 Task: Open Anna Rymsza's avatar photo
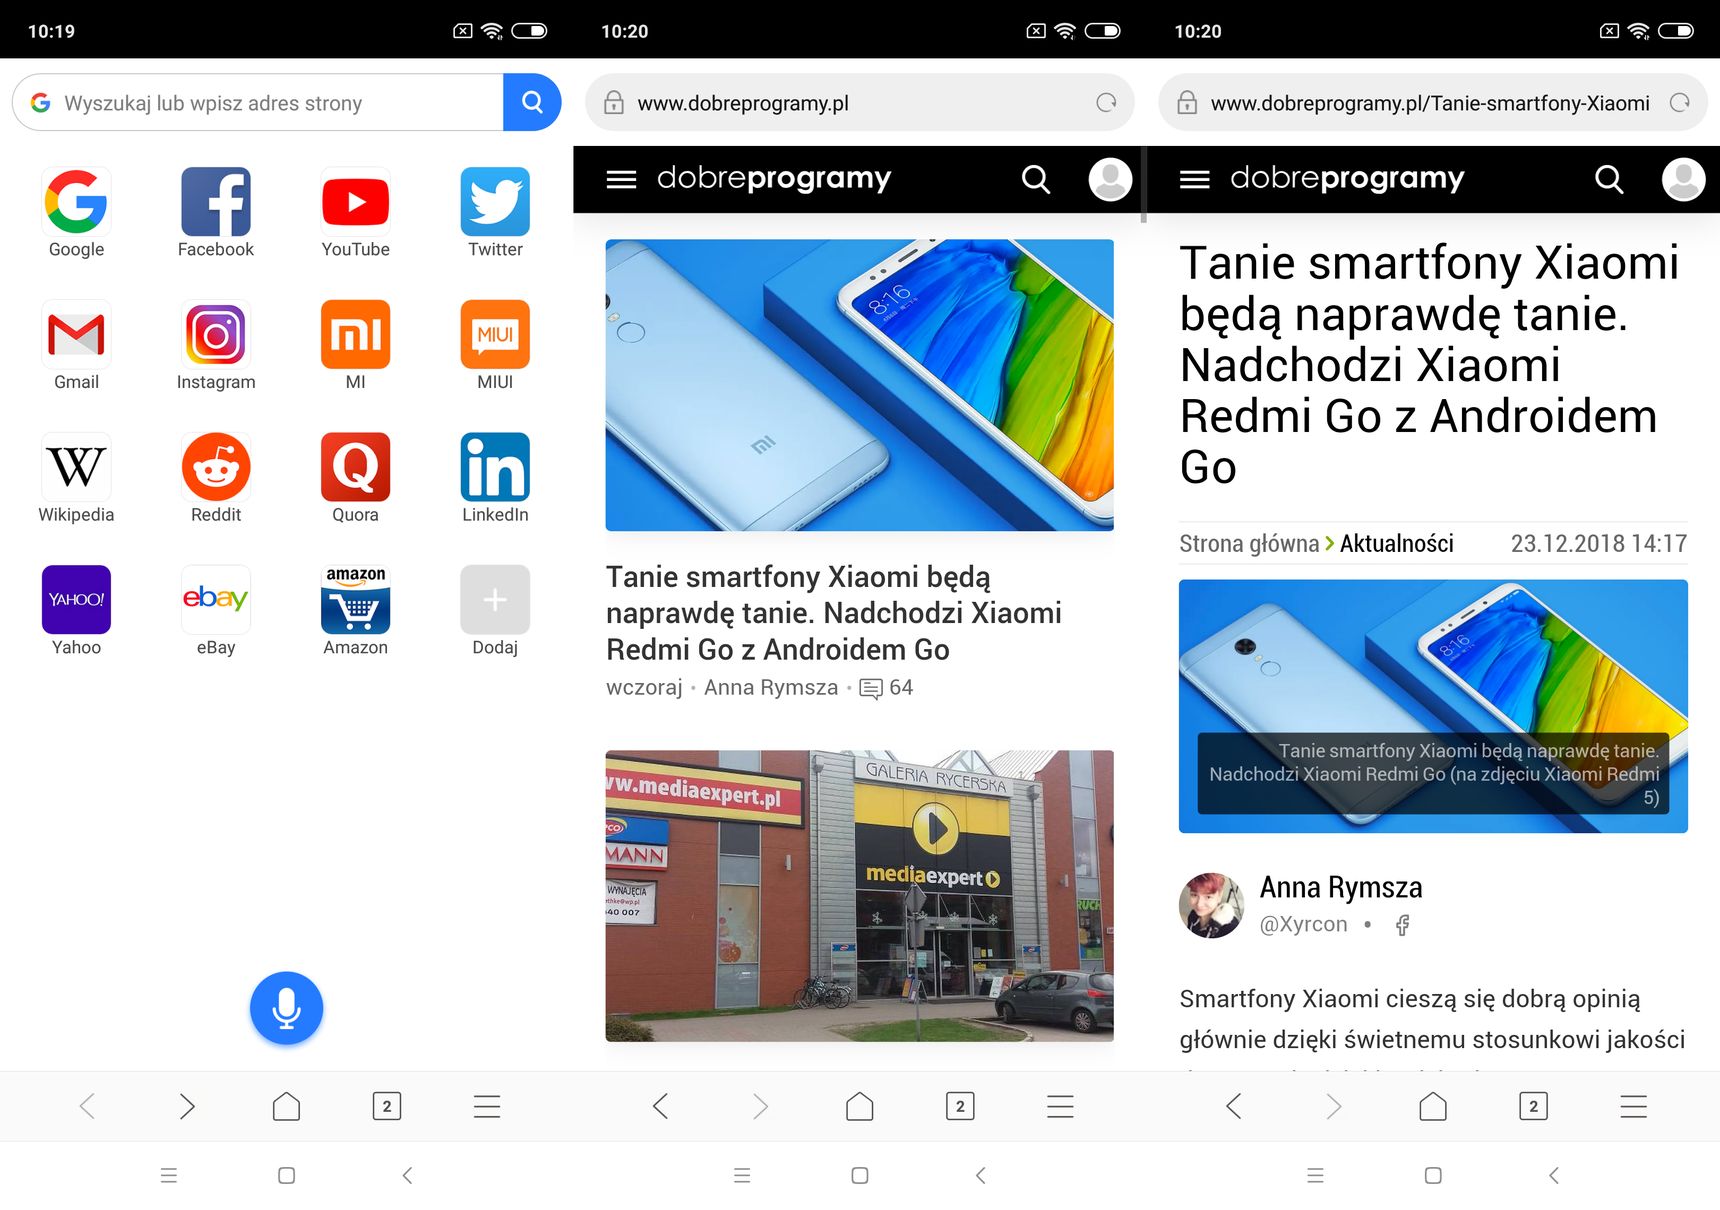pyautogui.click(x=1211, y=905)
